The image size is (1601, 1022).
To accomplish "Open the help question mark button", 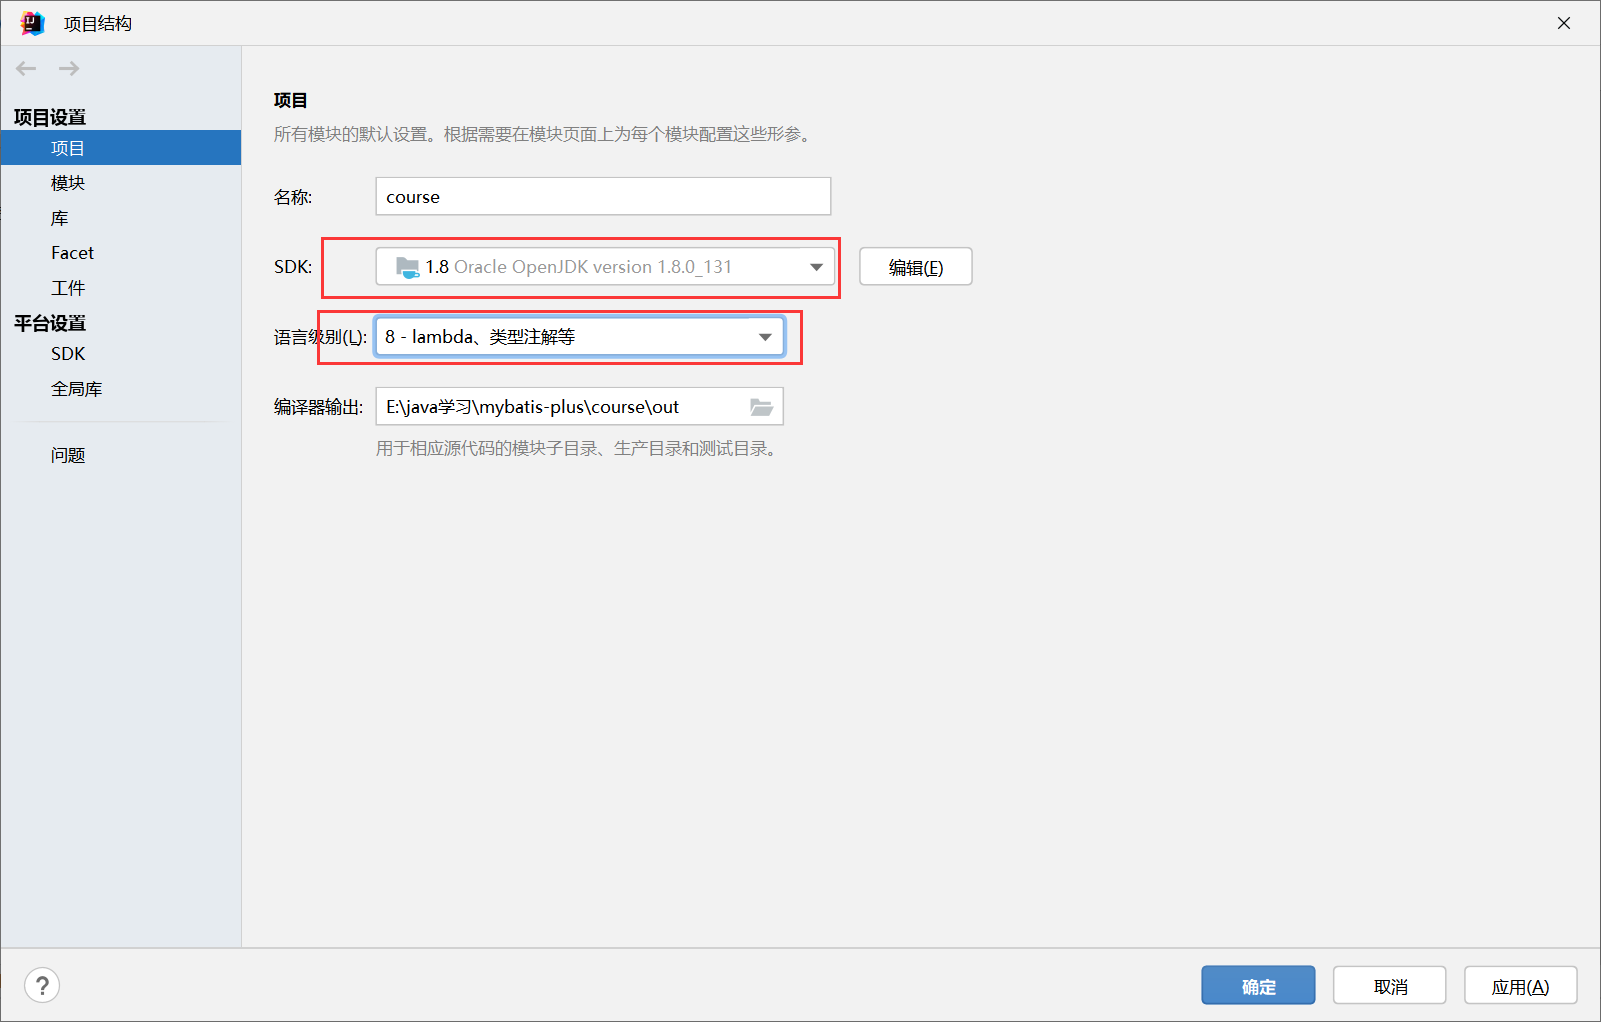I will (x=42, y=986).
